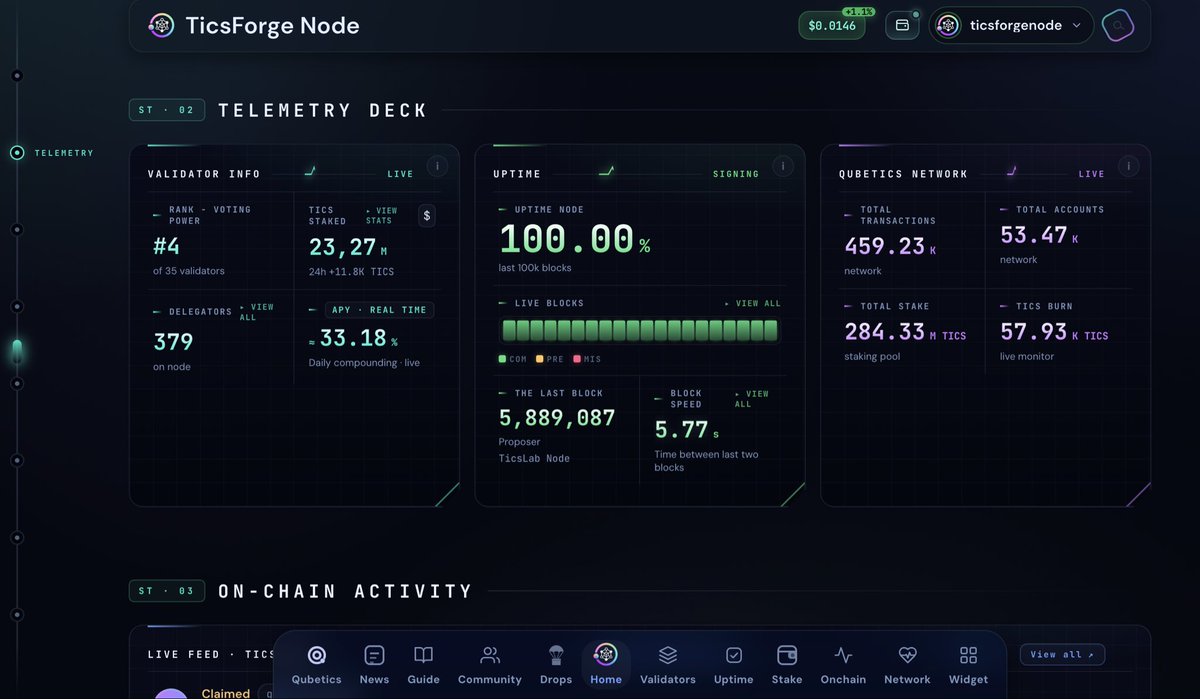Click the wallet icon in header
Screen dimensions: 1200x699
902,25
